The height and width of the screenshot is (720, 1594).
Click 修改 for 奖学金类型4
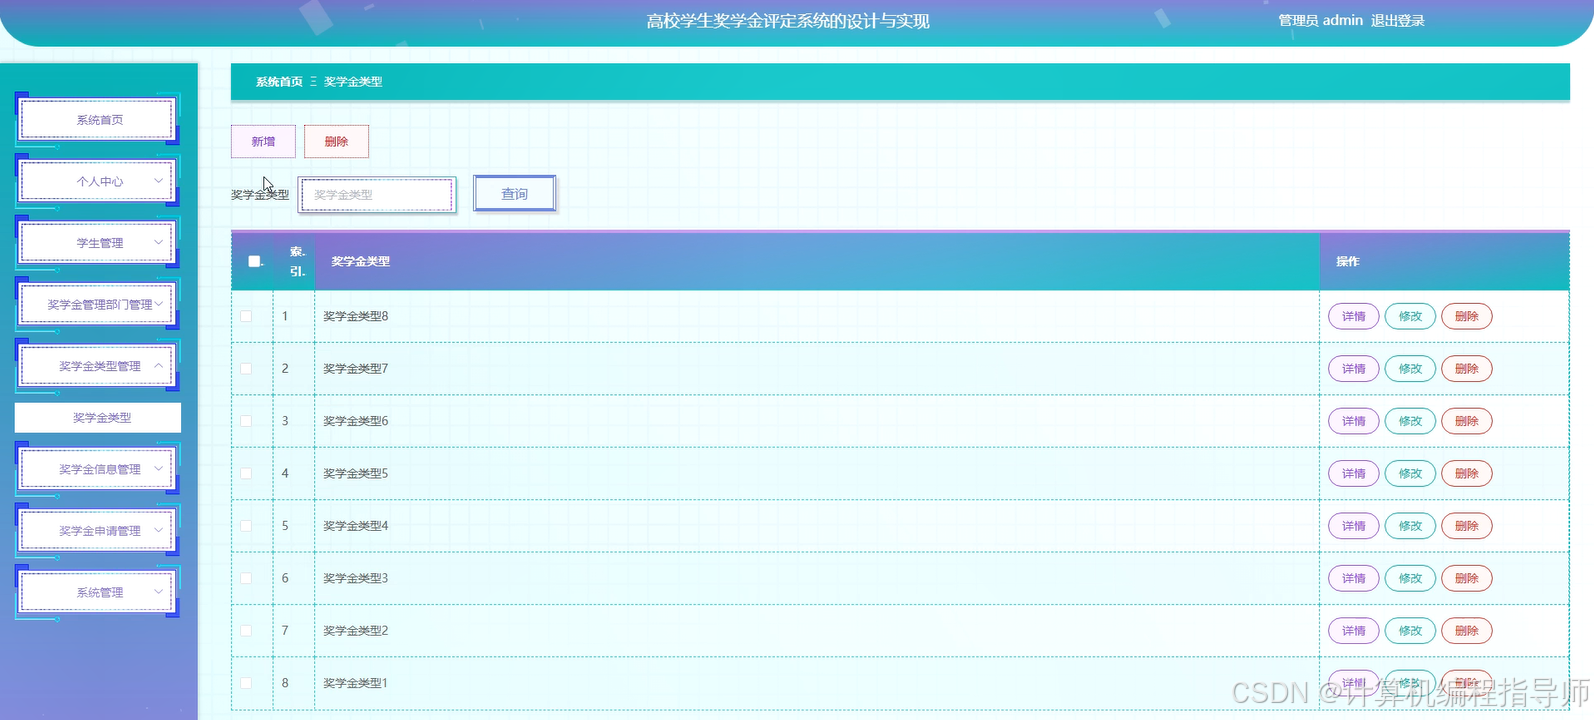click(x=1410, y=526)
